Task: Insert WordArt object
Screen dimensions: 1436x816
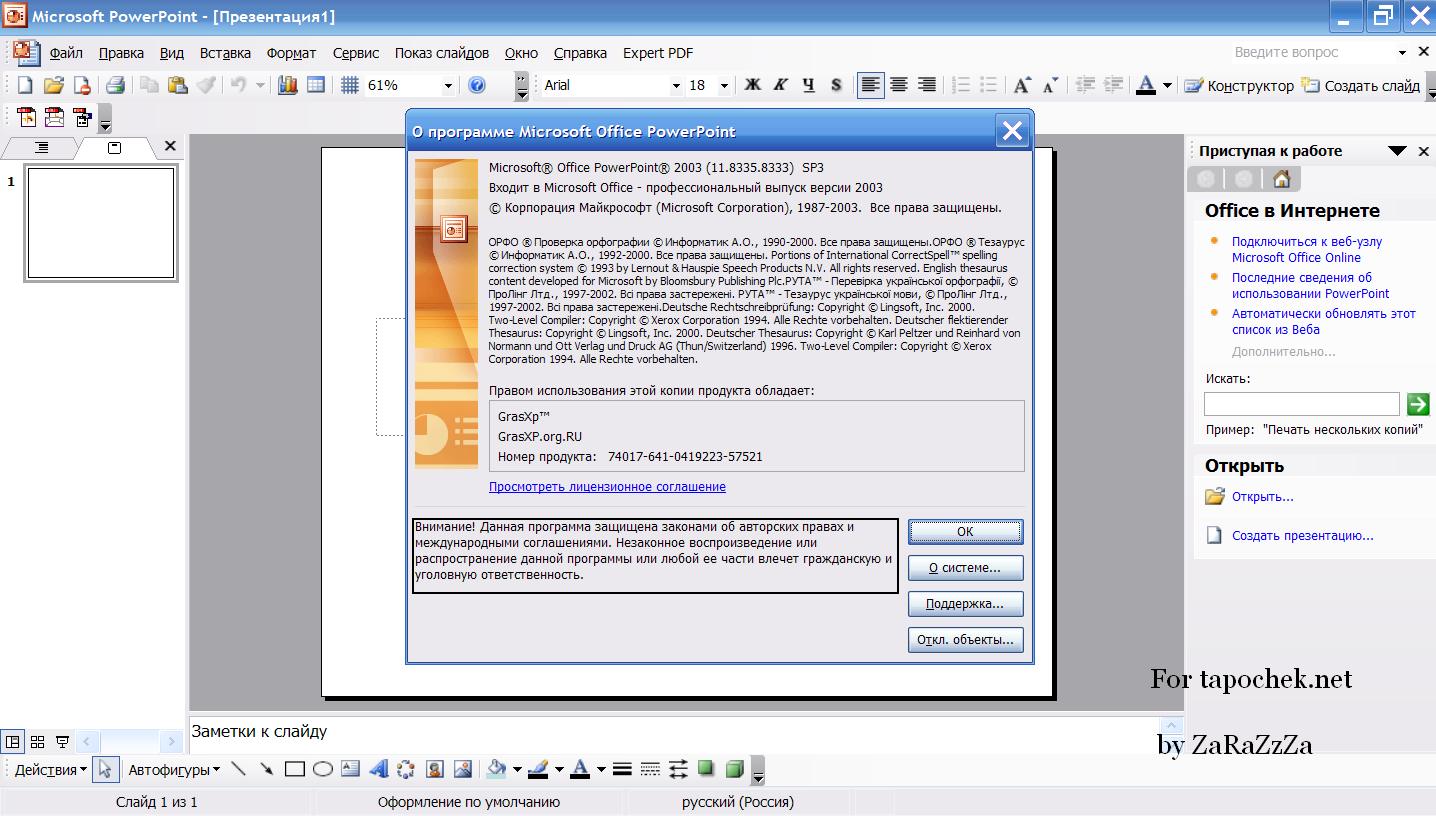Action: (378, 769)
